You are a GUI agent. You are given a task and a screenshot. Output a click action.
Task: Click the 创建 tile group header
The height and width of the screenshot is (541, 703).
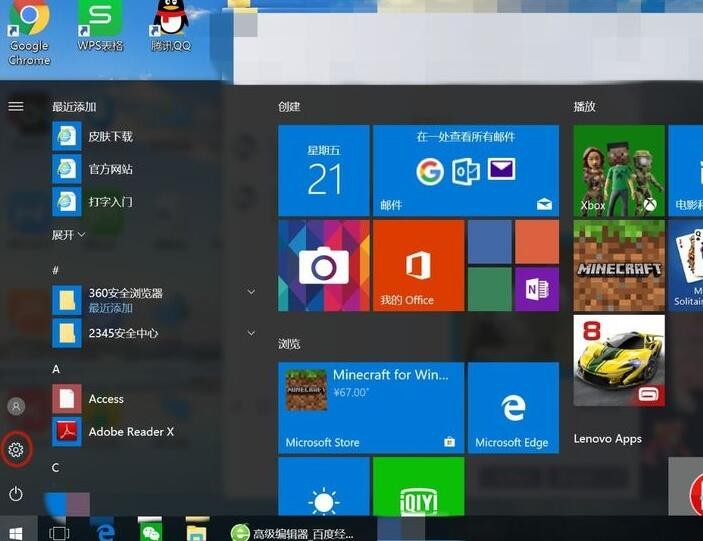(x=289, y=107)
